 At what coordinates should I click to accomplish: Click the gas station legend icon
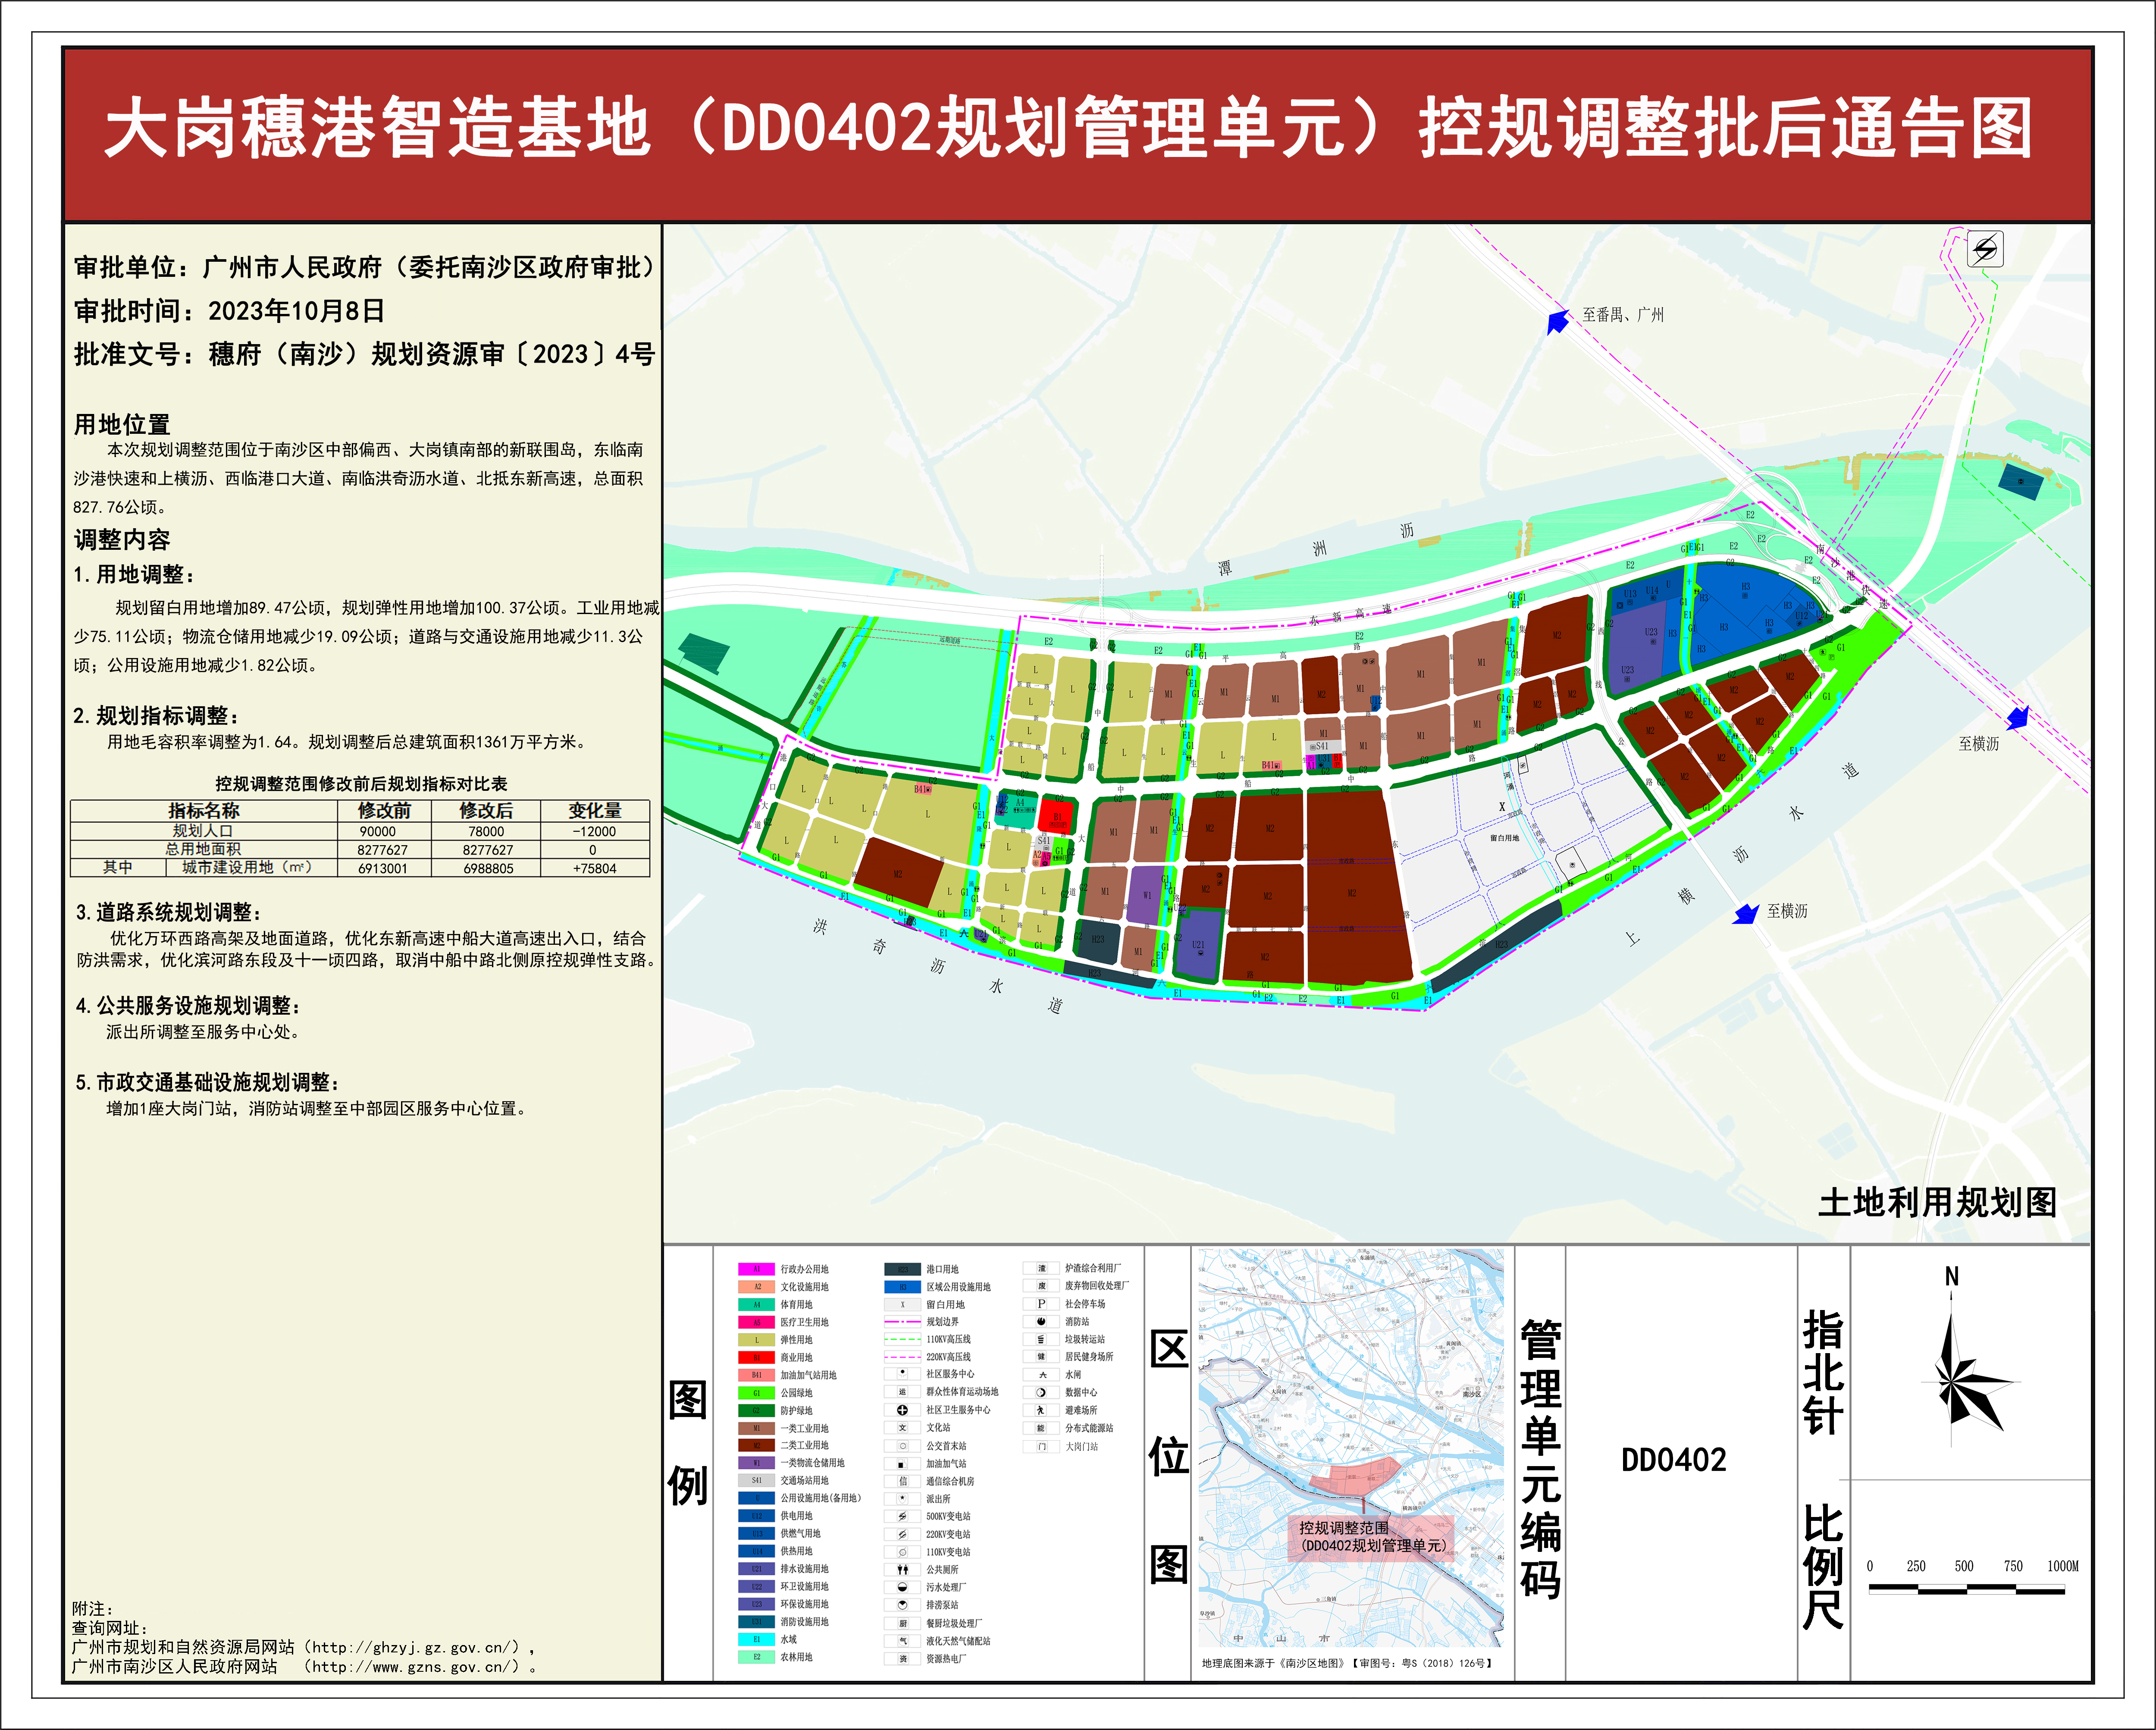[x=902, y=1463]
